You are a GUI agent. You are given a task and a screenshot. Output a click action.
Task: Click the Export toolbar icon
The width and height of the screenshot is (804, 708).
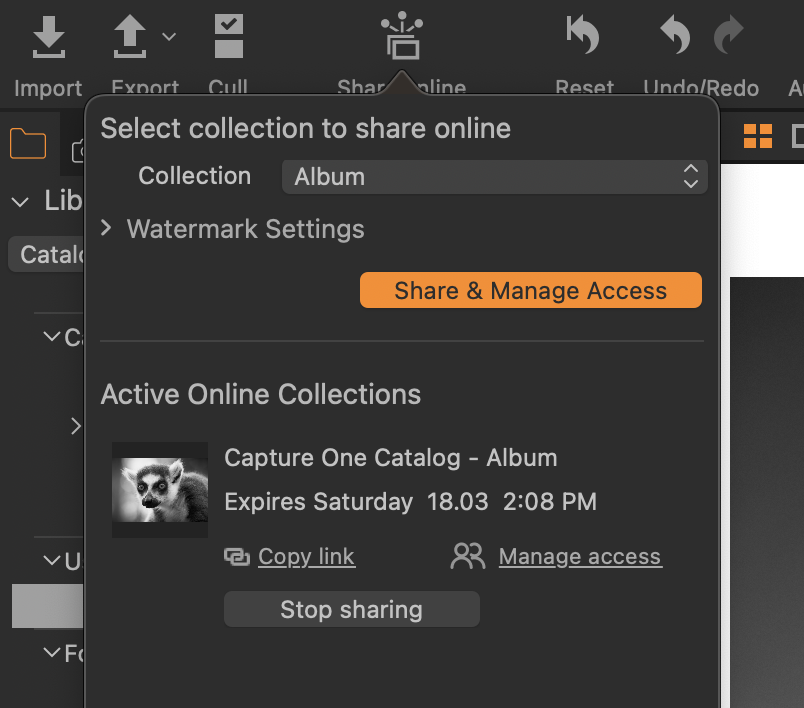click(x=130, y=36)
